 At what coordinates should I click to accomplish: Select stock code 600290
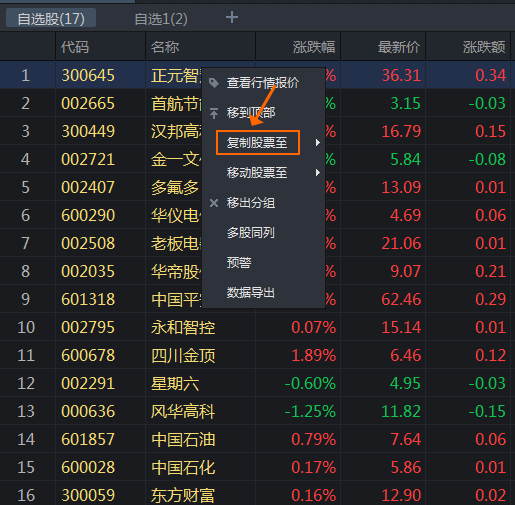coord(88,215)
